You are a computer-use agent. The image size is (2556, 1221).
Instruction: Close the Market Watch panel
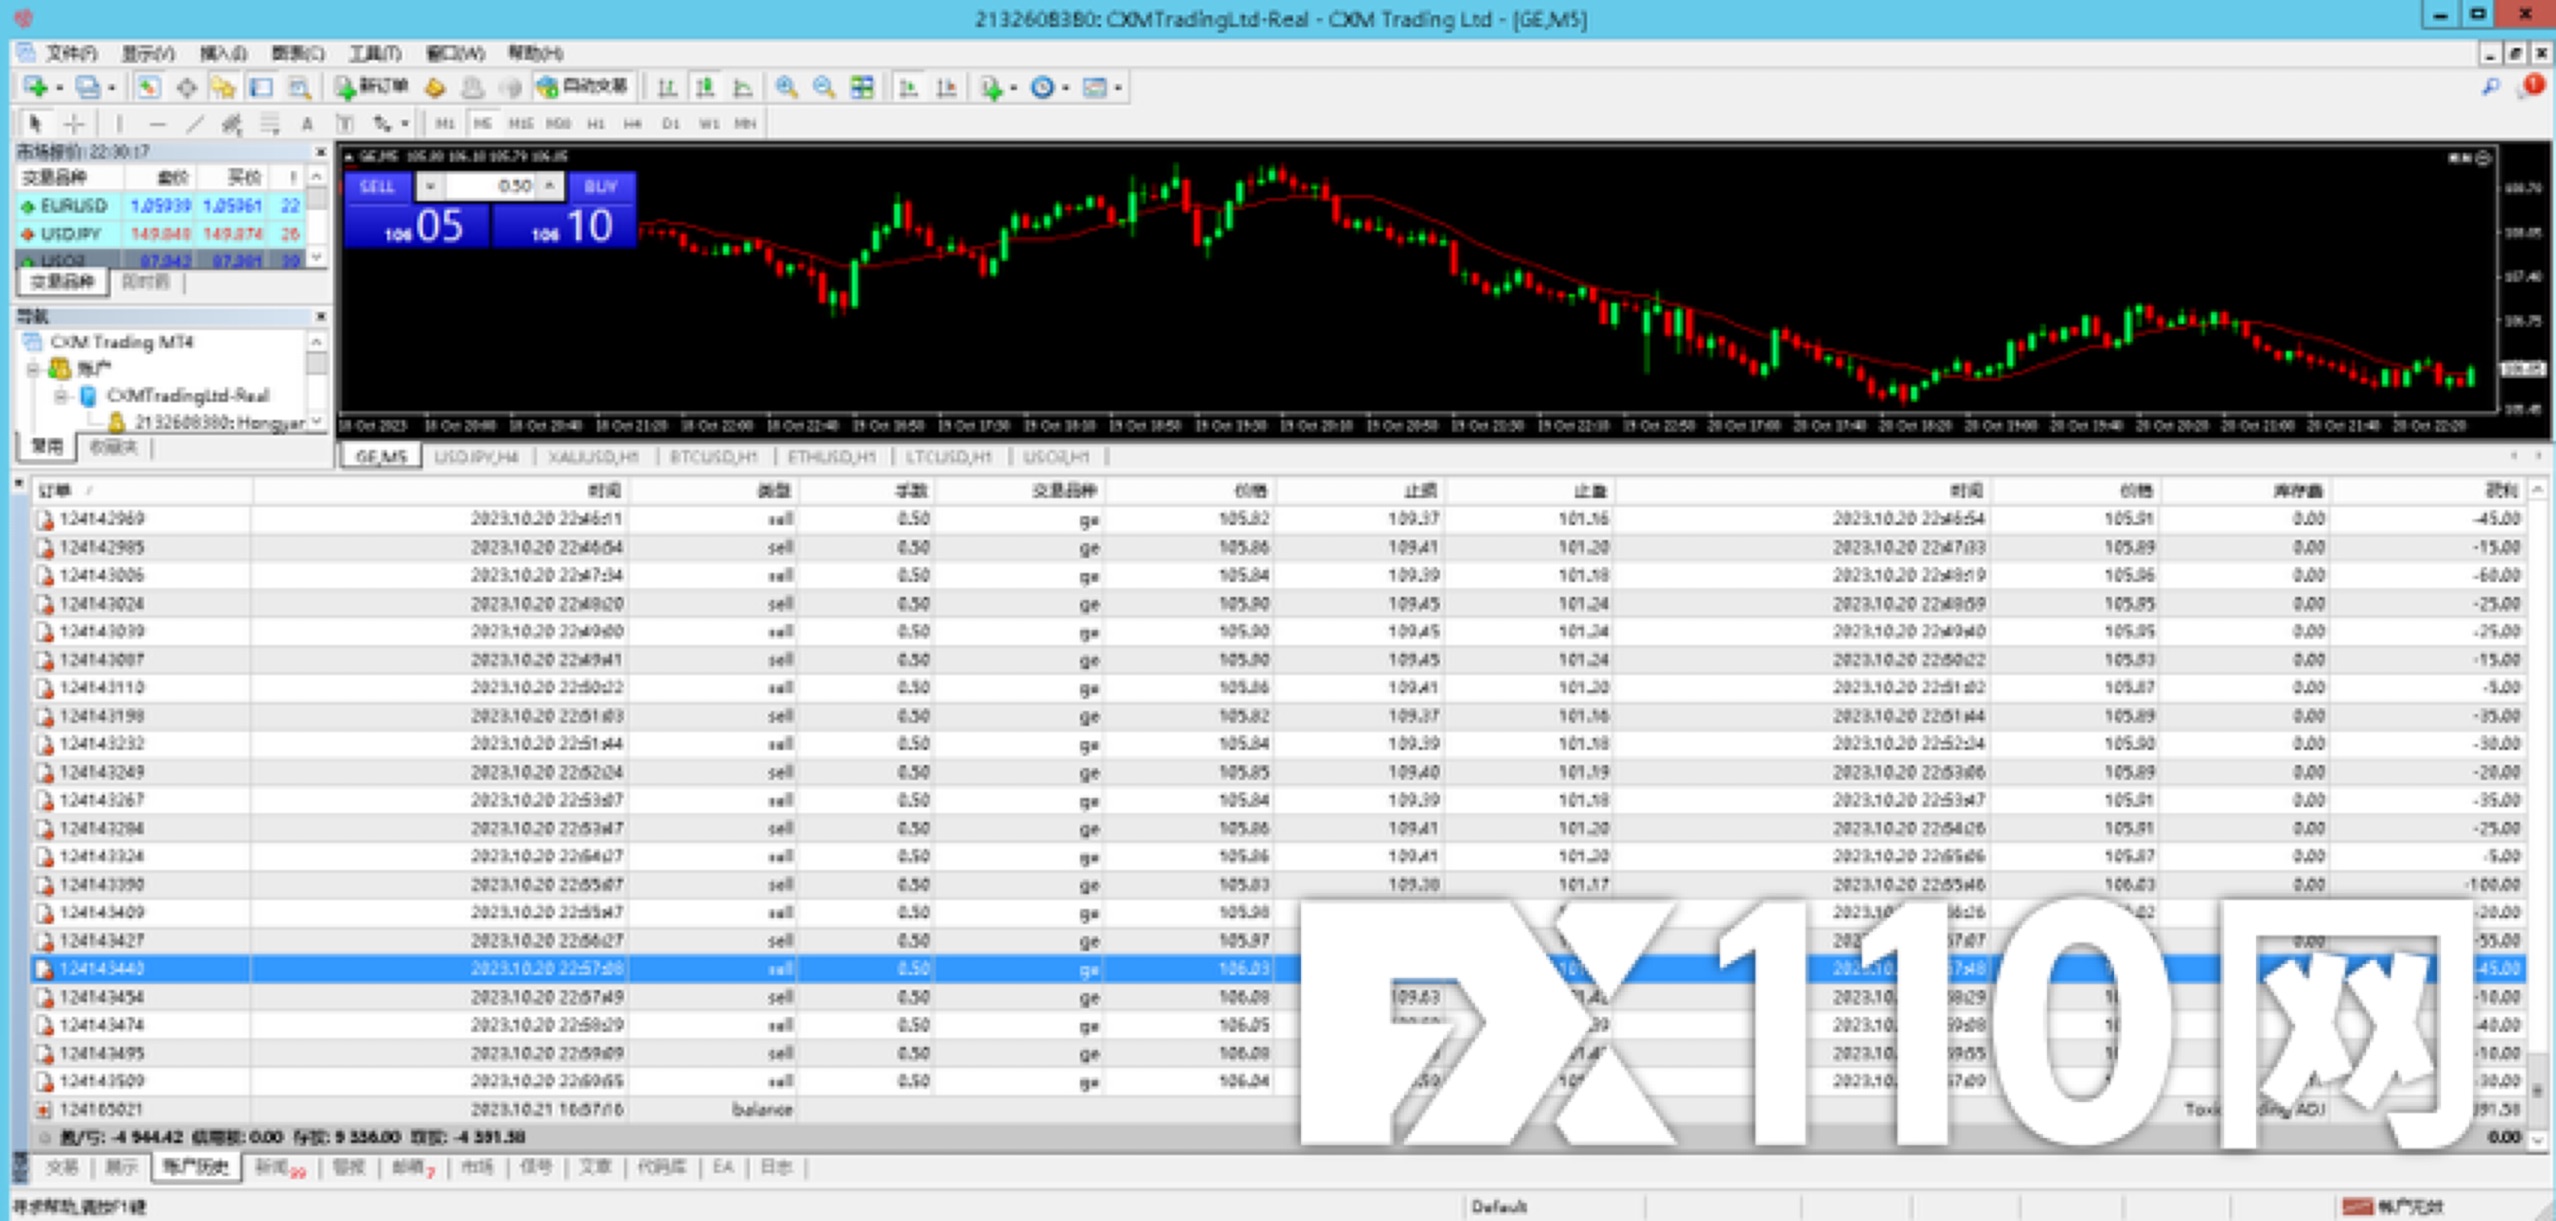coord(320,152)
